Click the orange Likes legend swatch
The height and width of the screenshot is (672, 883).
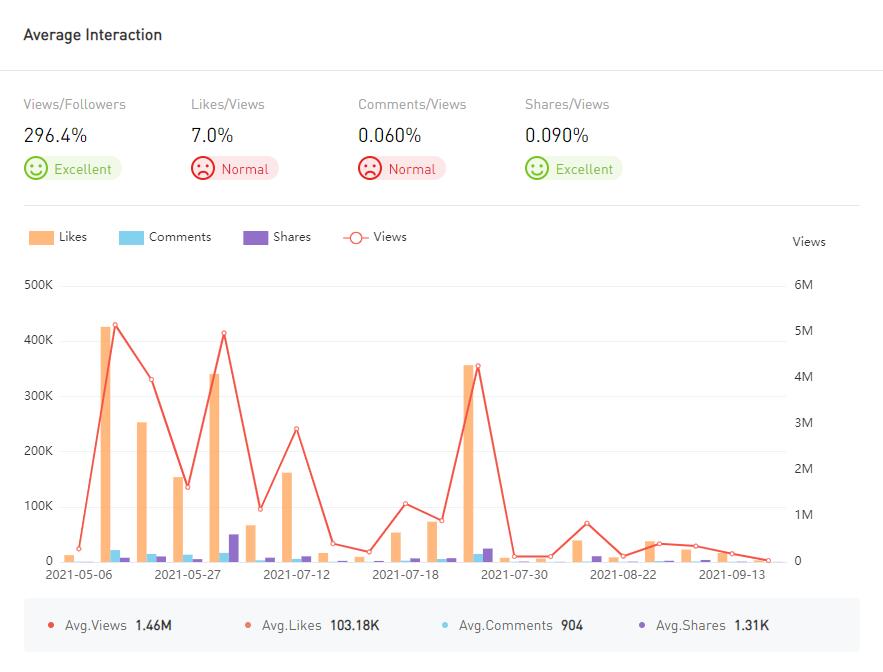41,238
